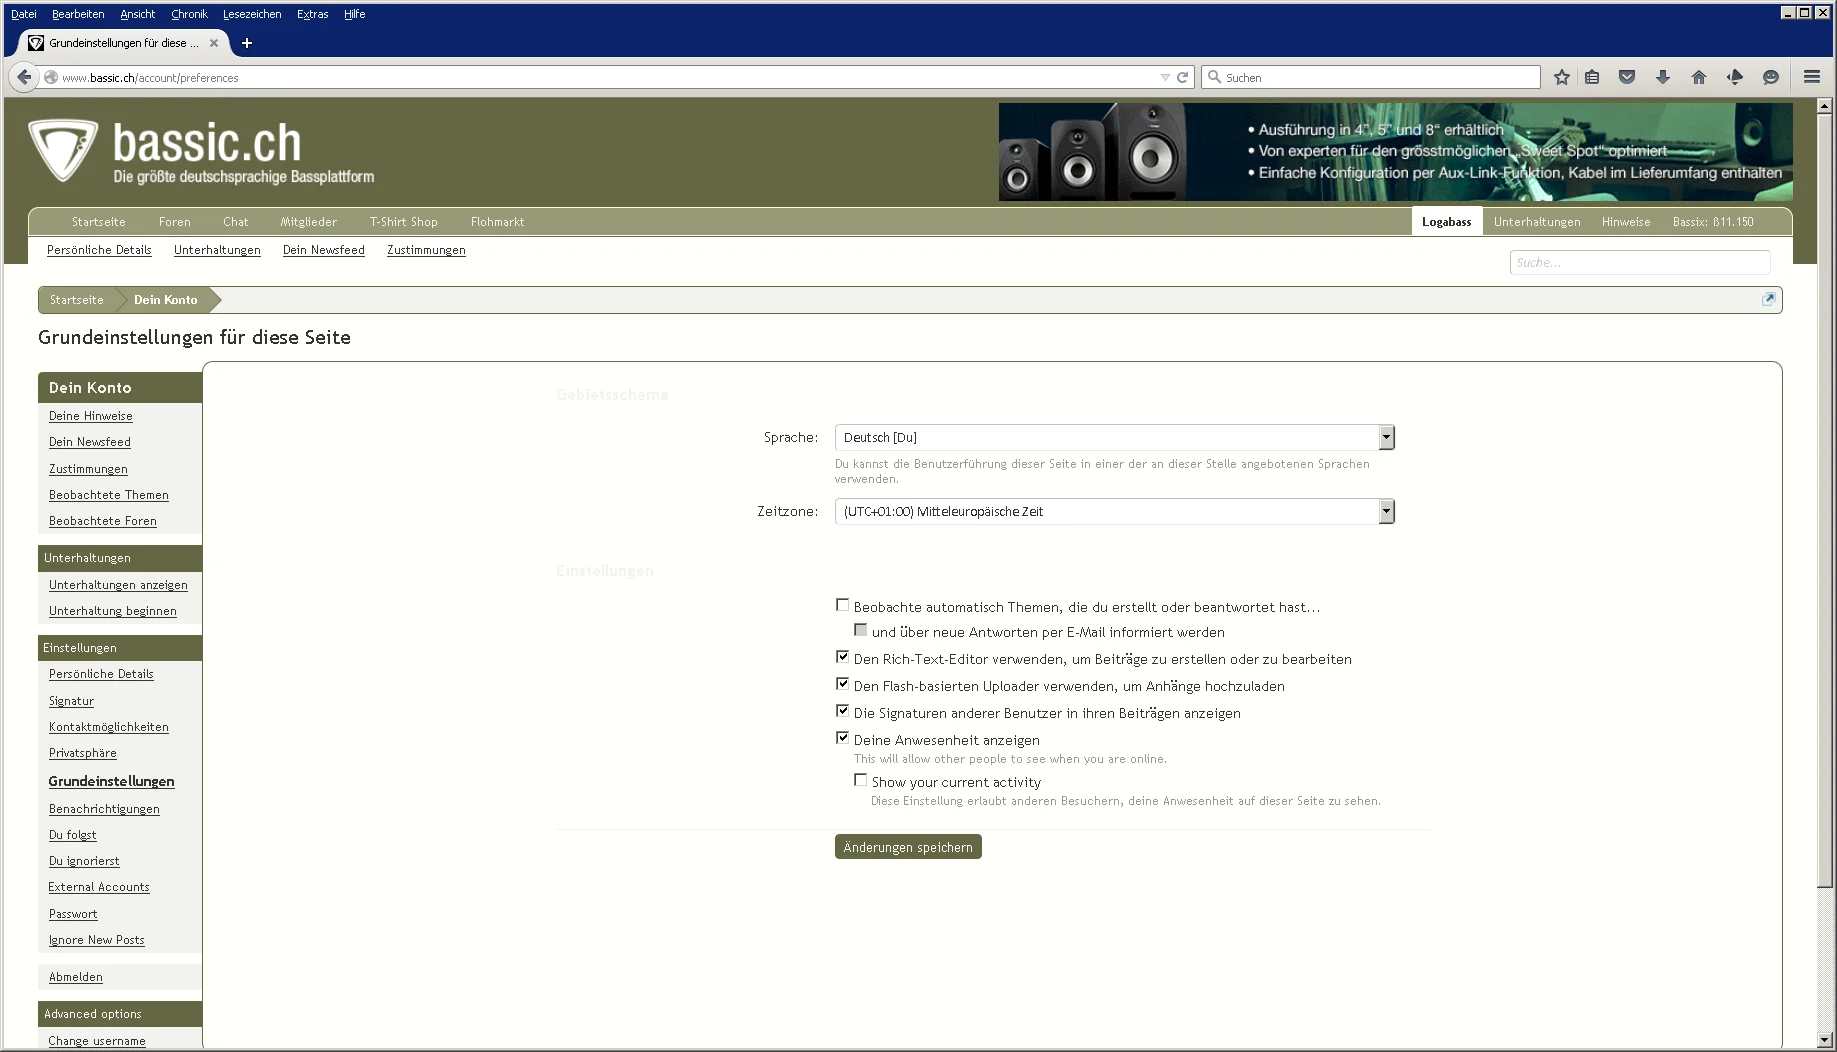
Task: Open the Firefox hamburger menu
Action: 1811,77
